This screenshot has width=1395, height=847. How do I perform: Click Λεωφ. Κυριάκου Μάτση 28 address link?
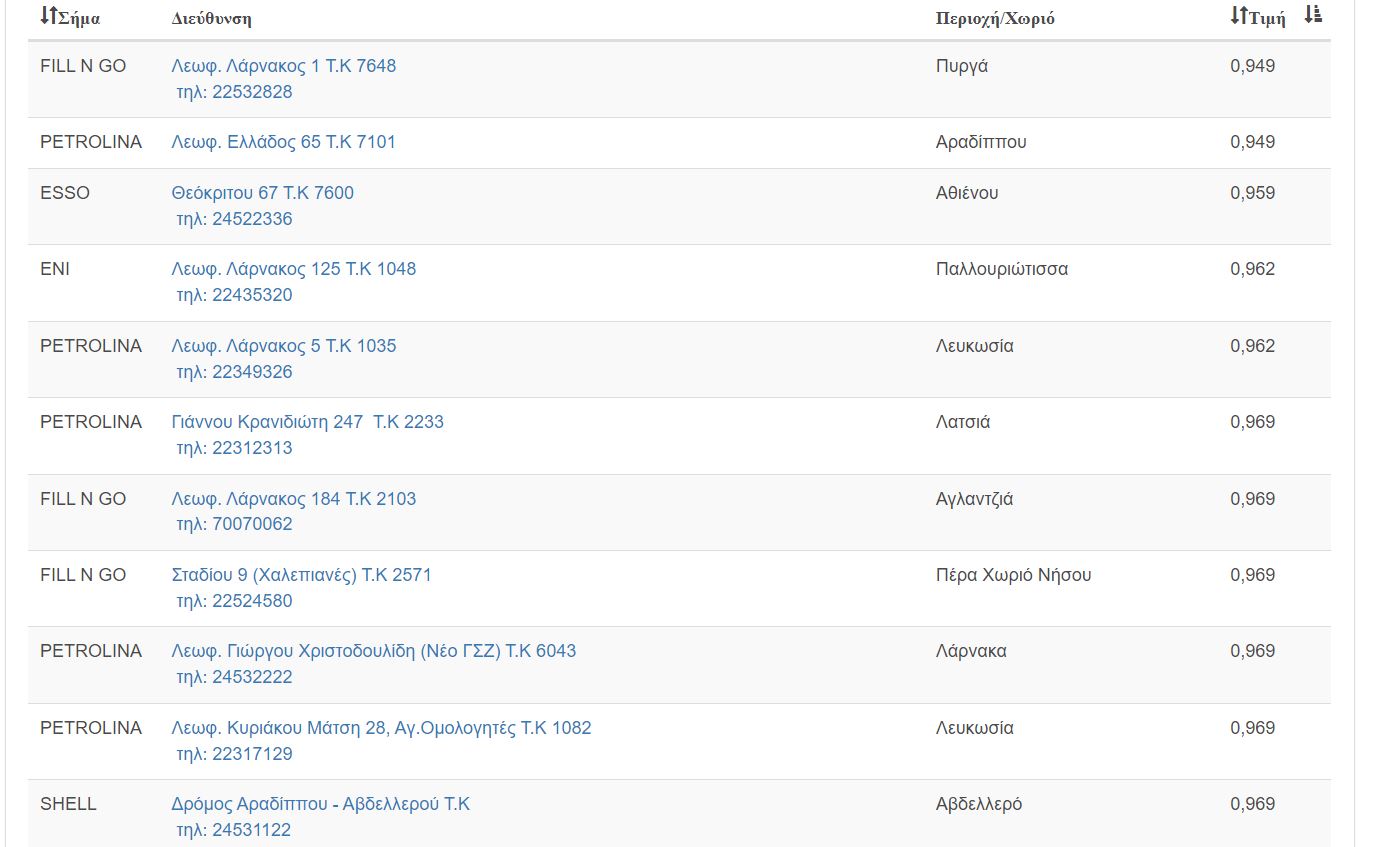tap(381, 728)
